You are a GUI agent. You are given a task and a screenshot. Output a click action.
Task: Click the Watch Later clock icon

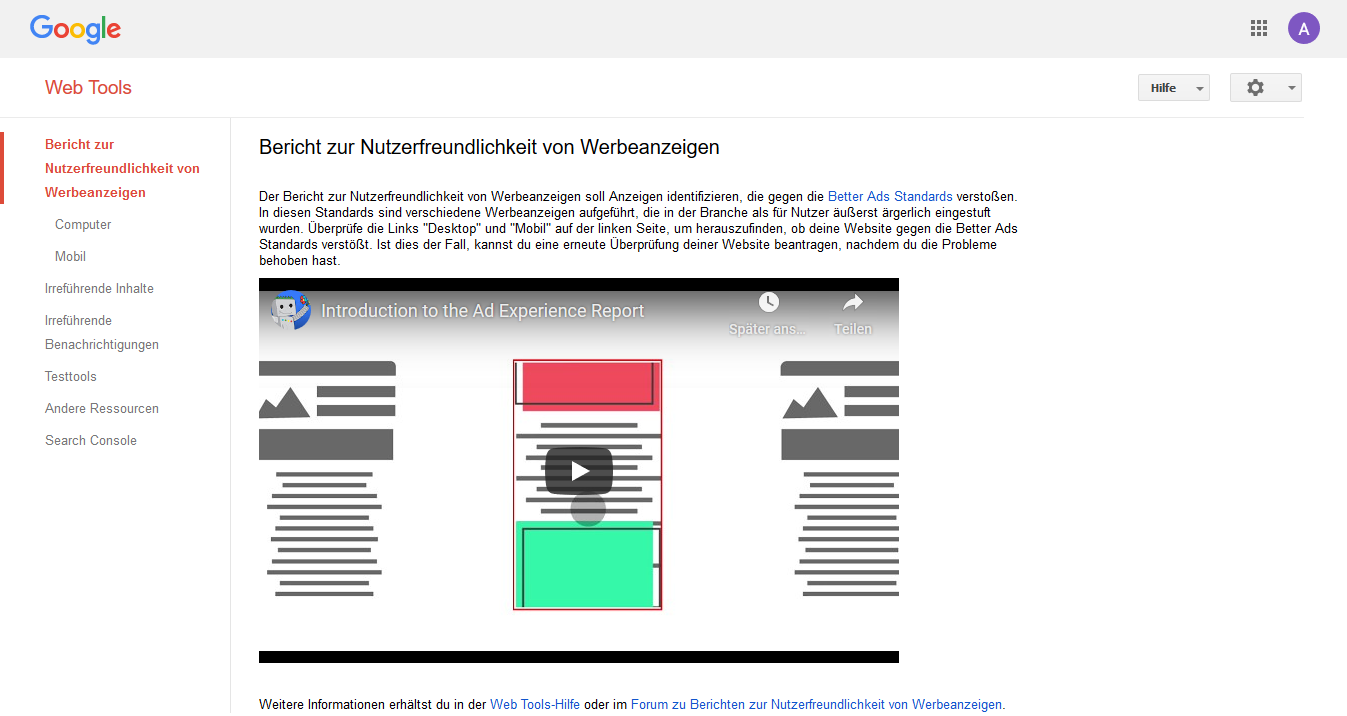(x=768, y=303)
